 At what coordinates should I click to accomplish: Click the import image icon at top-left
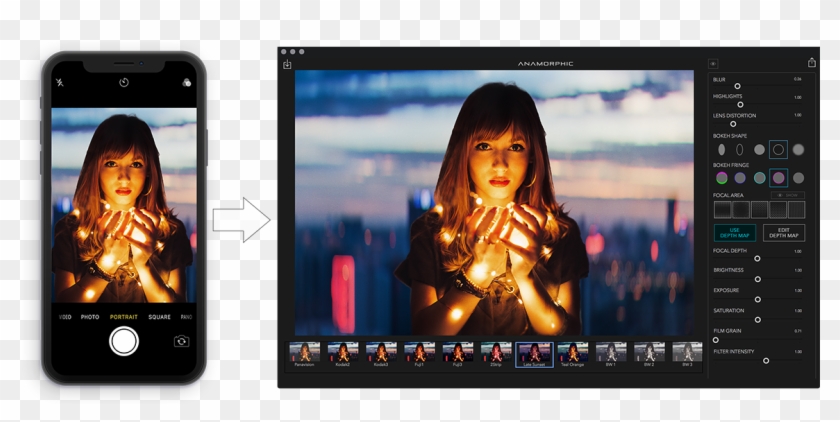287,65
